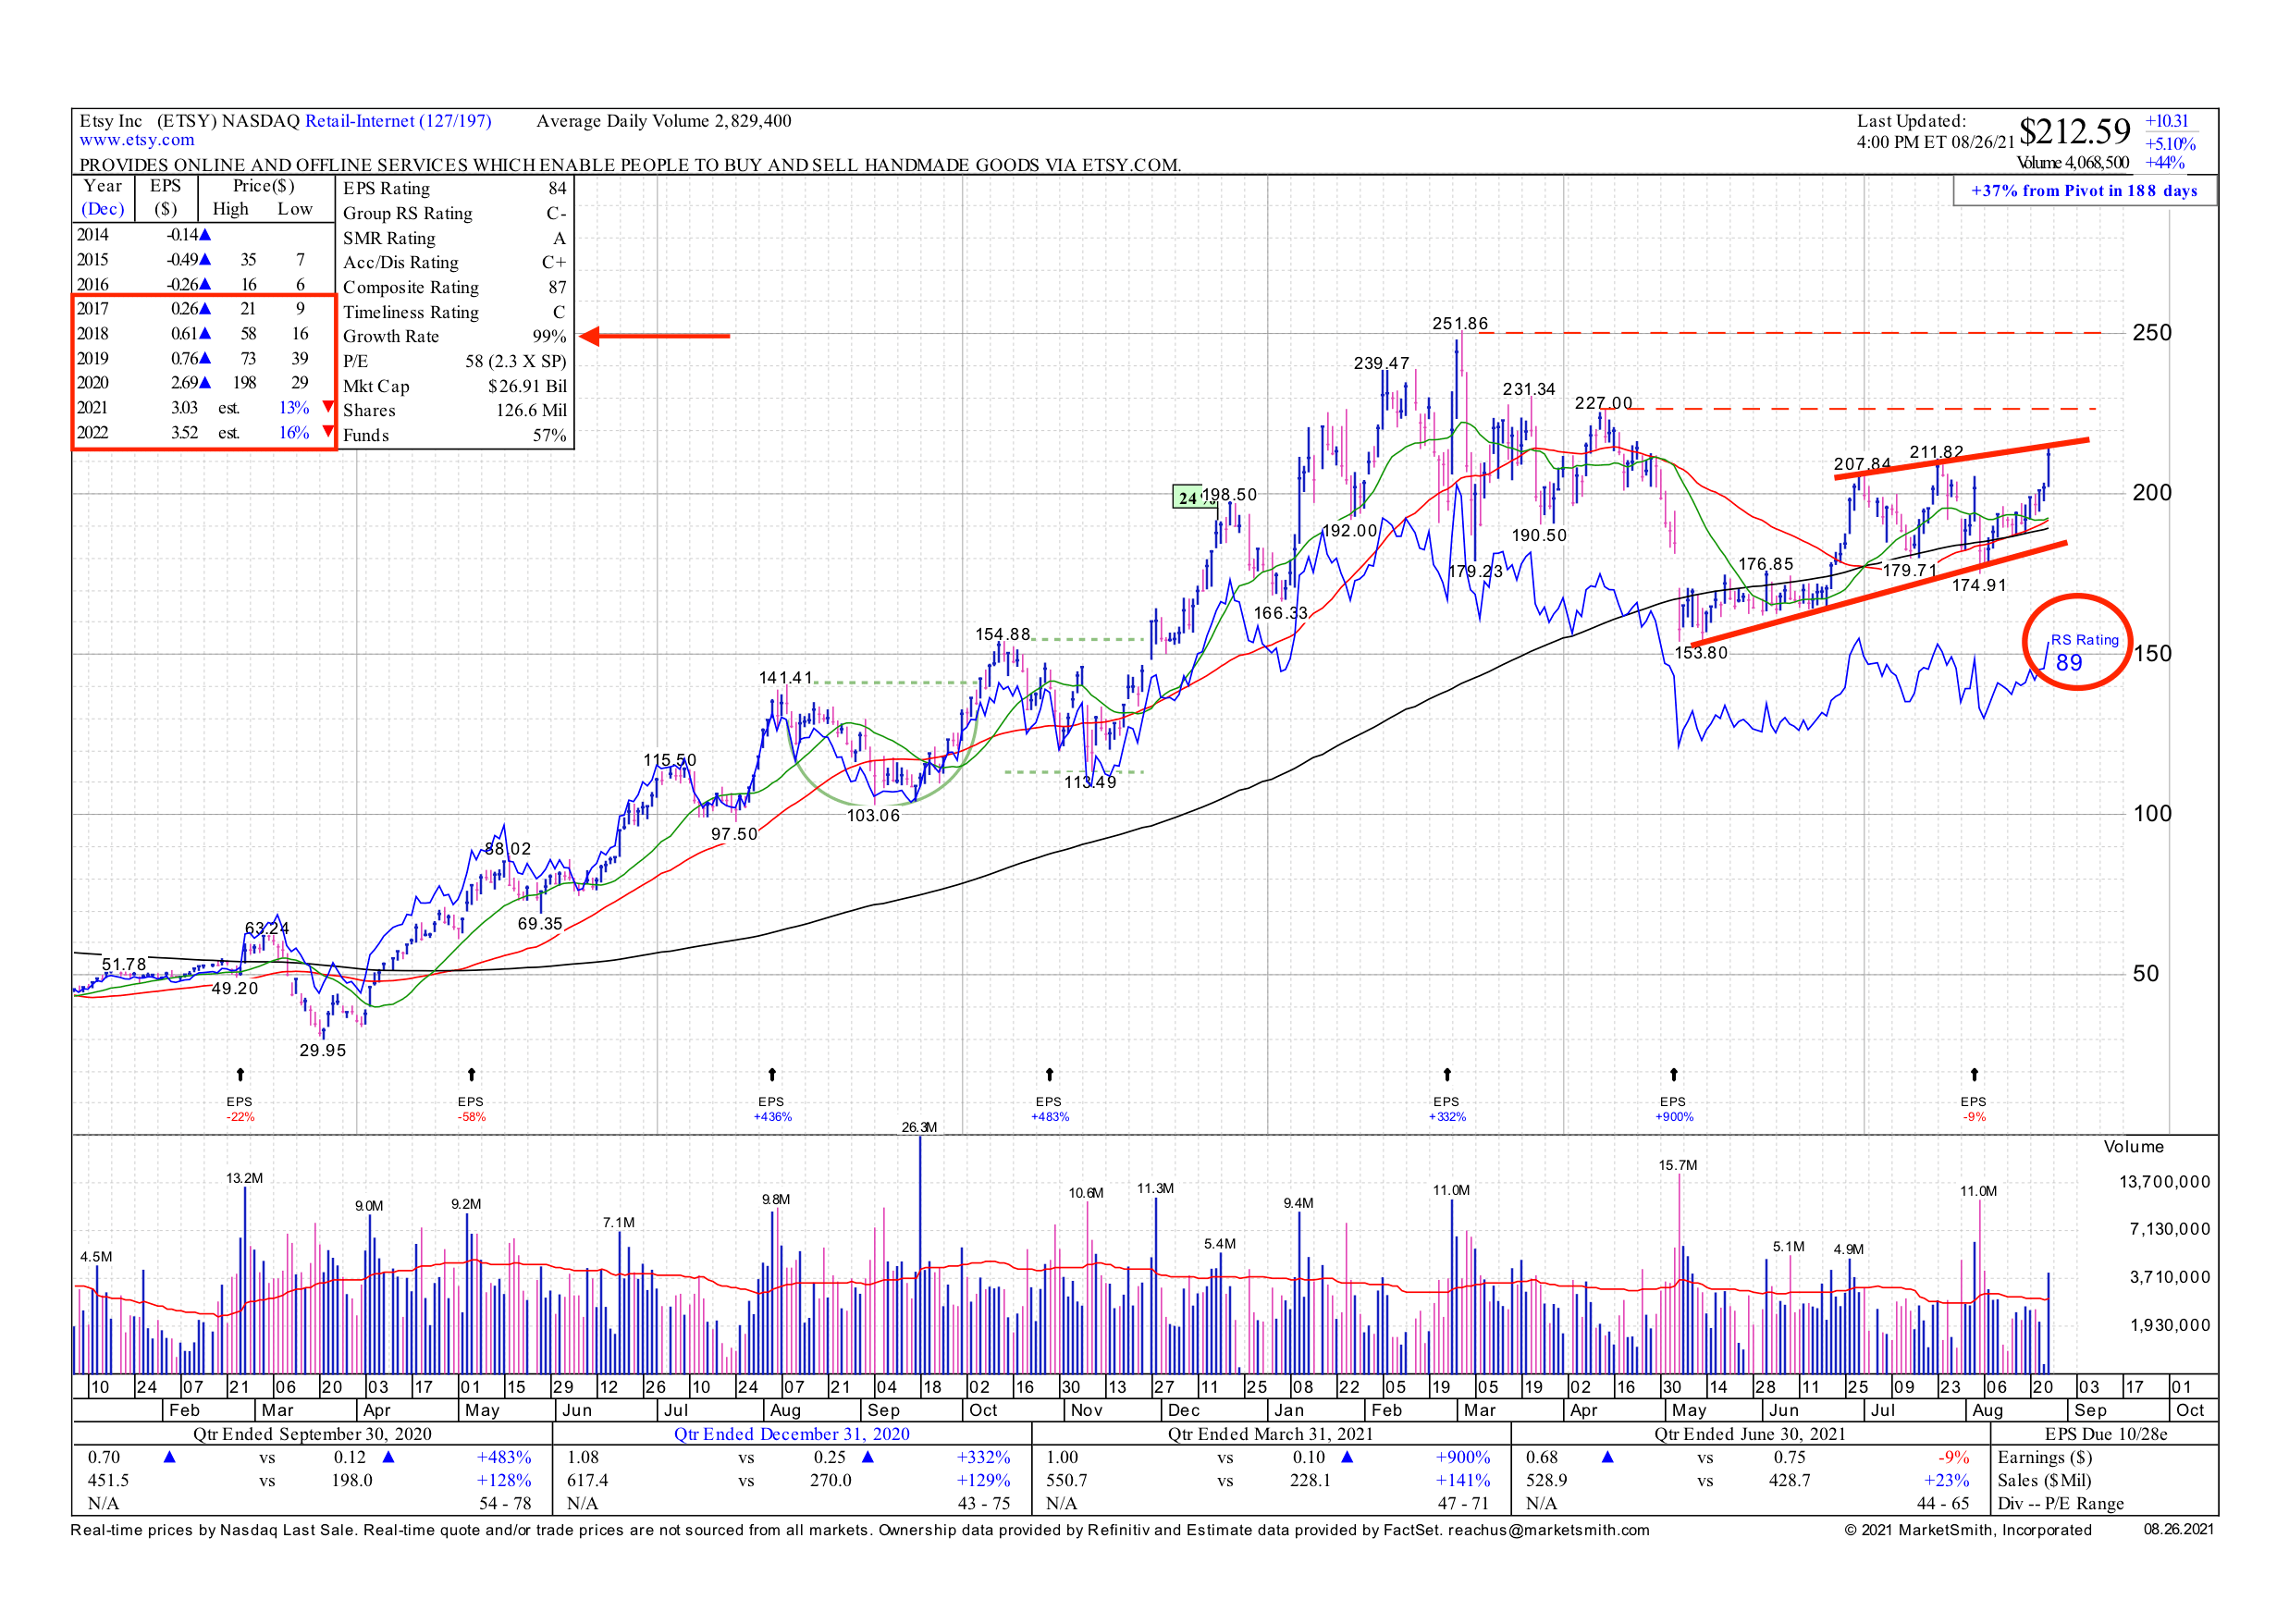Image resolution: width=2289 pixels, height=1624 pixels.
Task: Click the RS Rating 89 label
Action: [x=2084, y=652]
